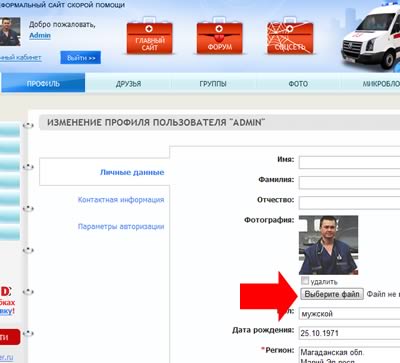400x363 pixels.
Task: Focus the Имя input field
Action: [x=349, y=162]
